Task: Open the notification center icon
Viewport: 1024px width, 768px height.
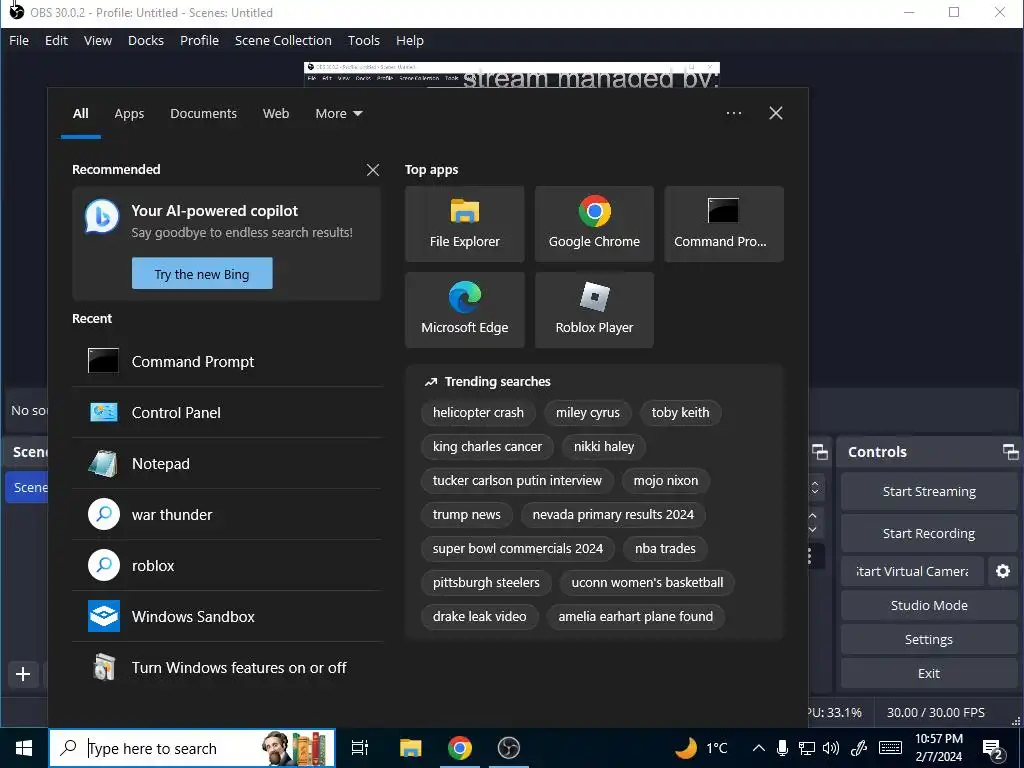Action: 993,748
